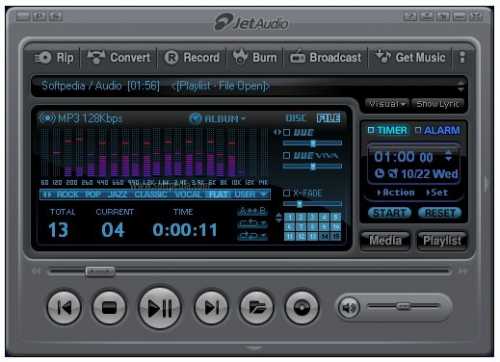Expand the Set menu in timer

tap(436, 193)
